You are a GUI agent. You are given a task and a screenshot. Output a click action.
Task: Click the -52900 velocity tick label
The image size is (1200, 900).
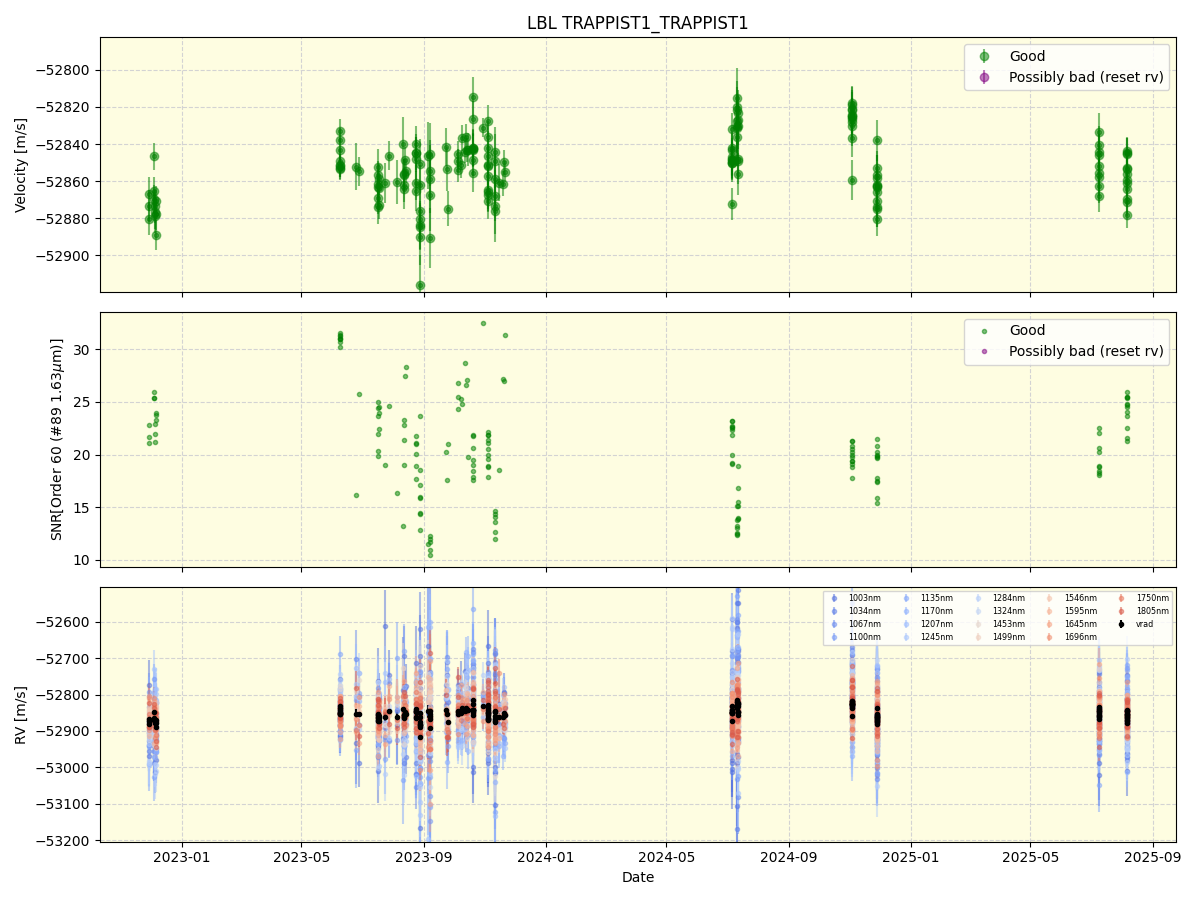64,255
